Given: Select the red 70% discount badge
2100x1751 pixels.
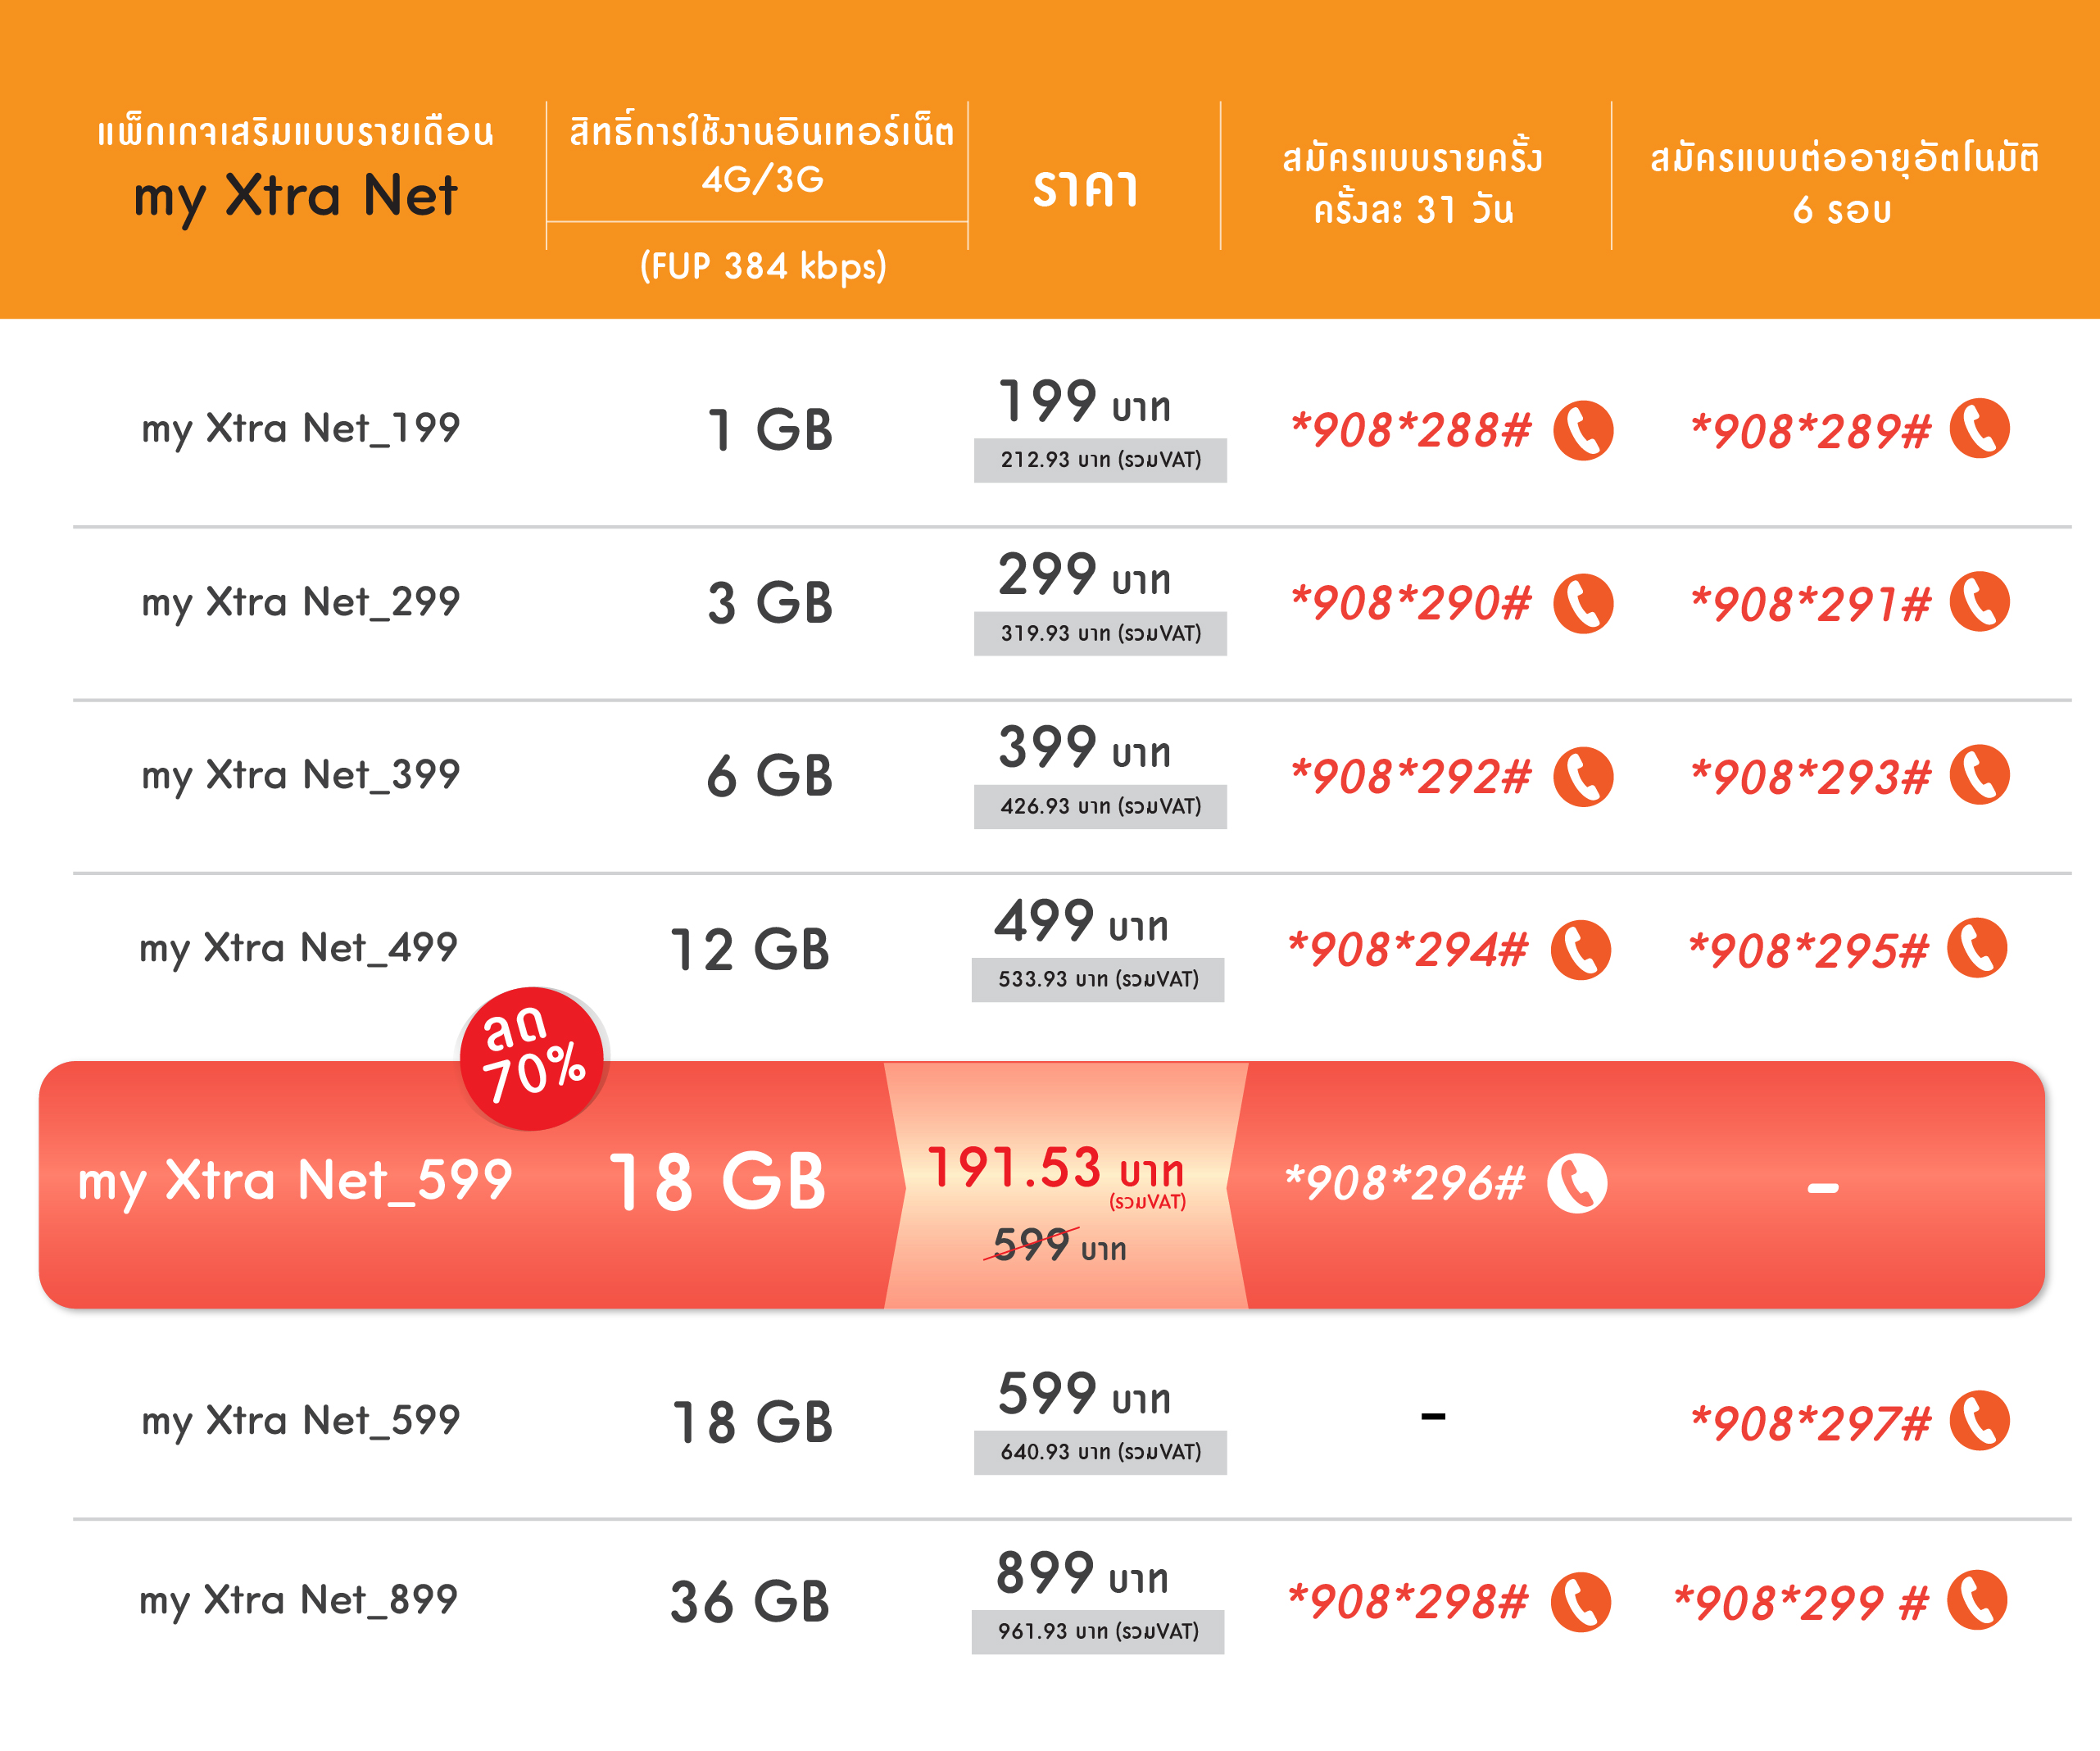Looking at the screenshot, I should click(x=532, y=1059).
